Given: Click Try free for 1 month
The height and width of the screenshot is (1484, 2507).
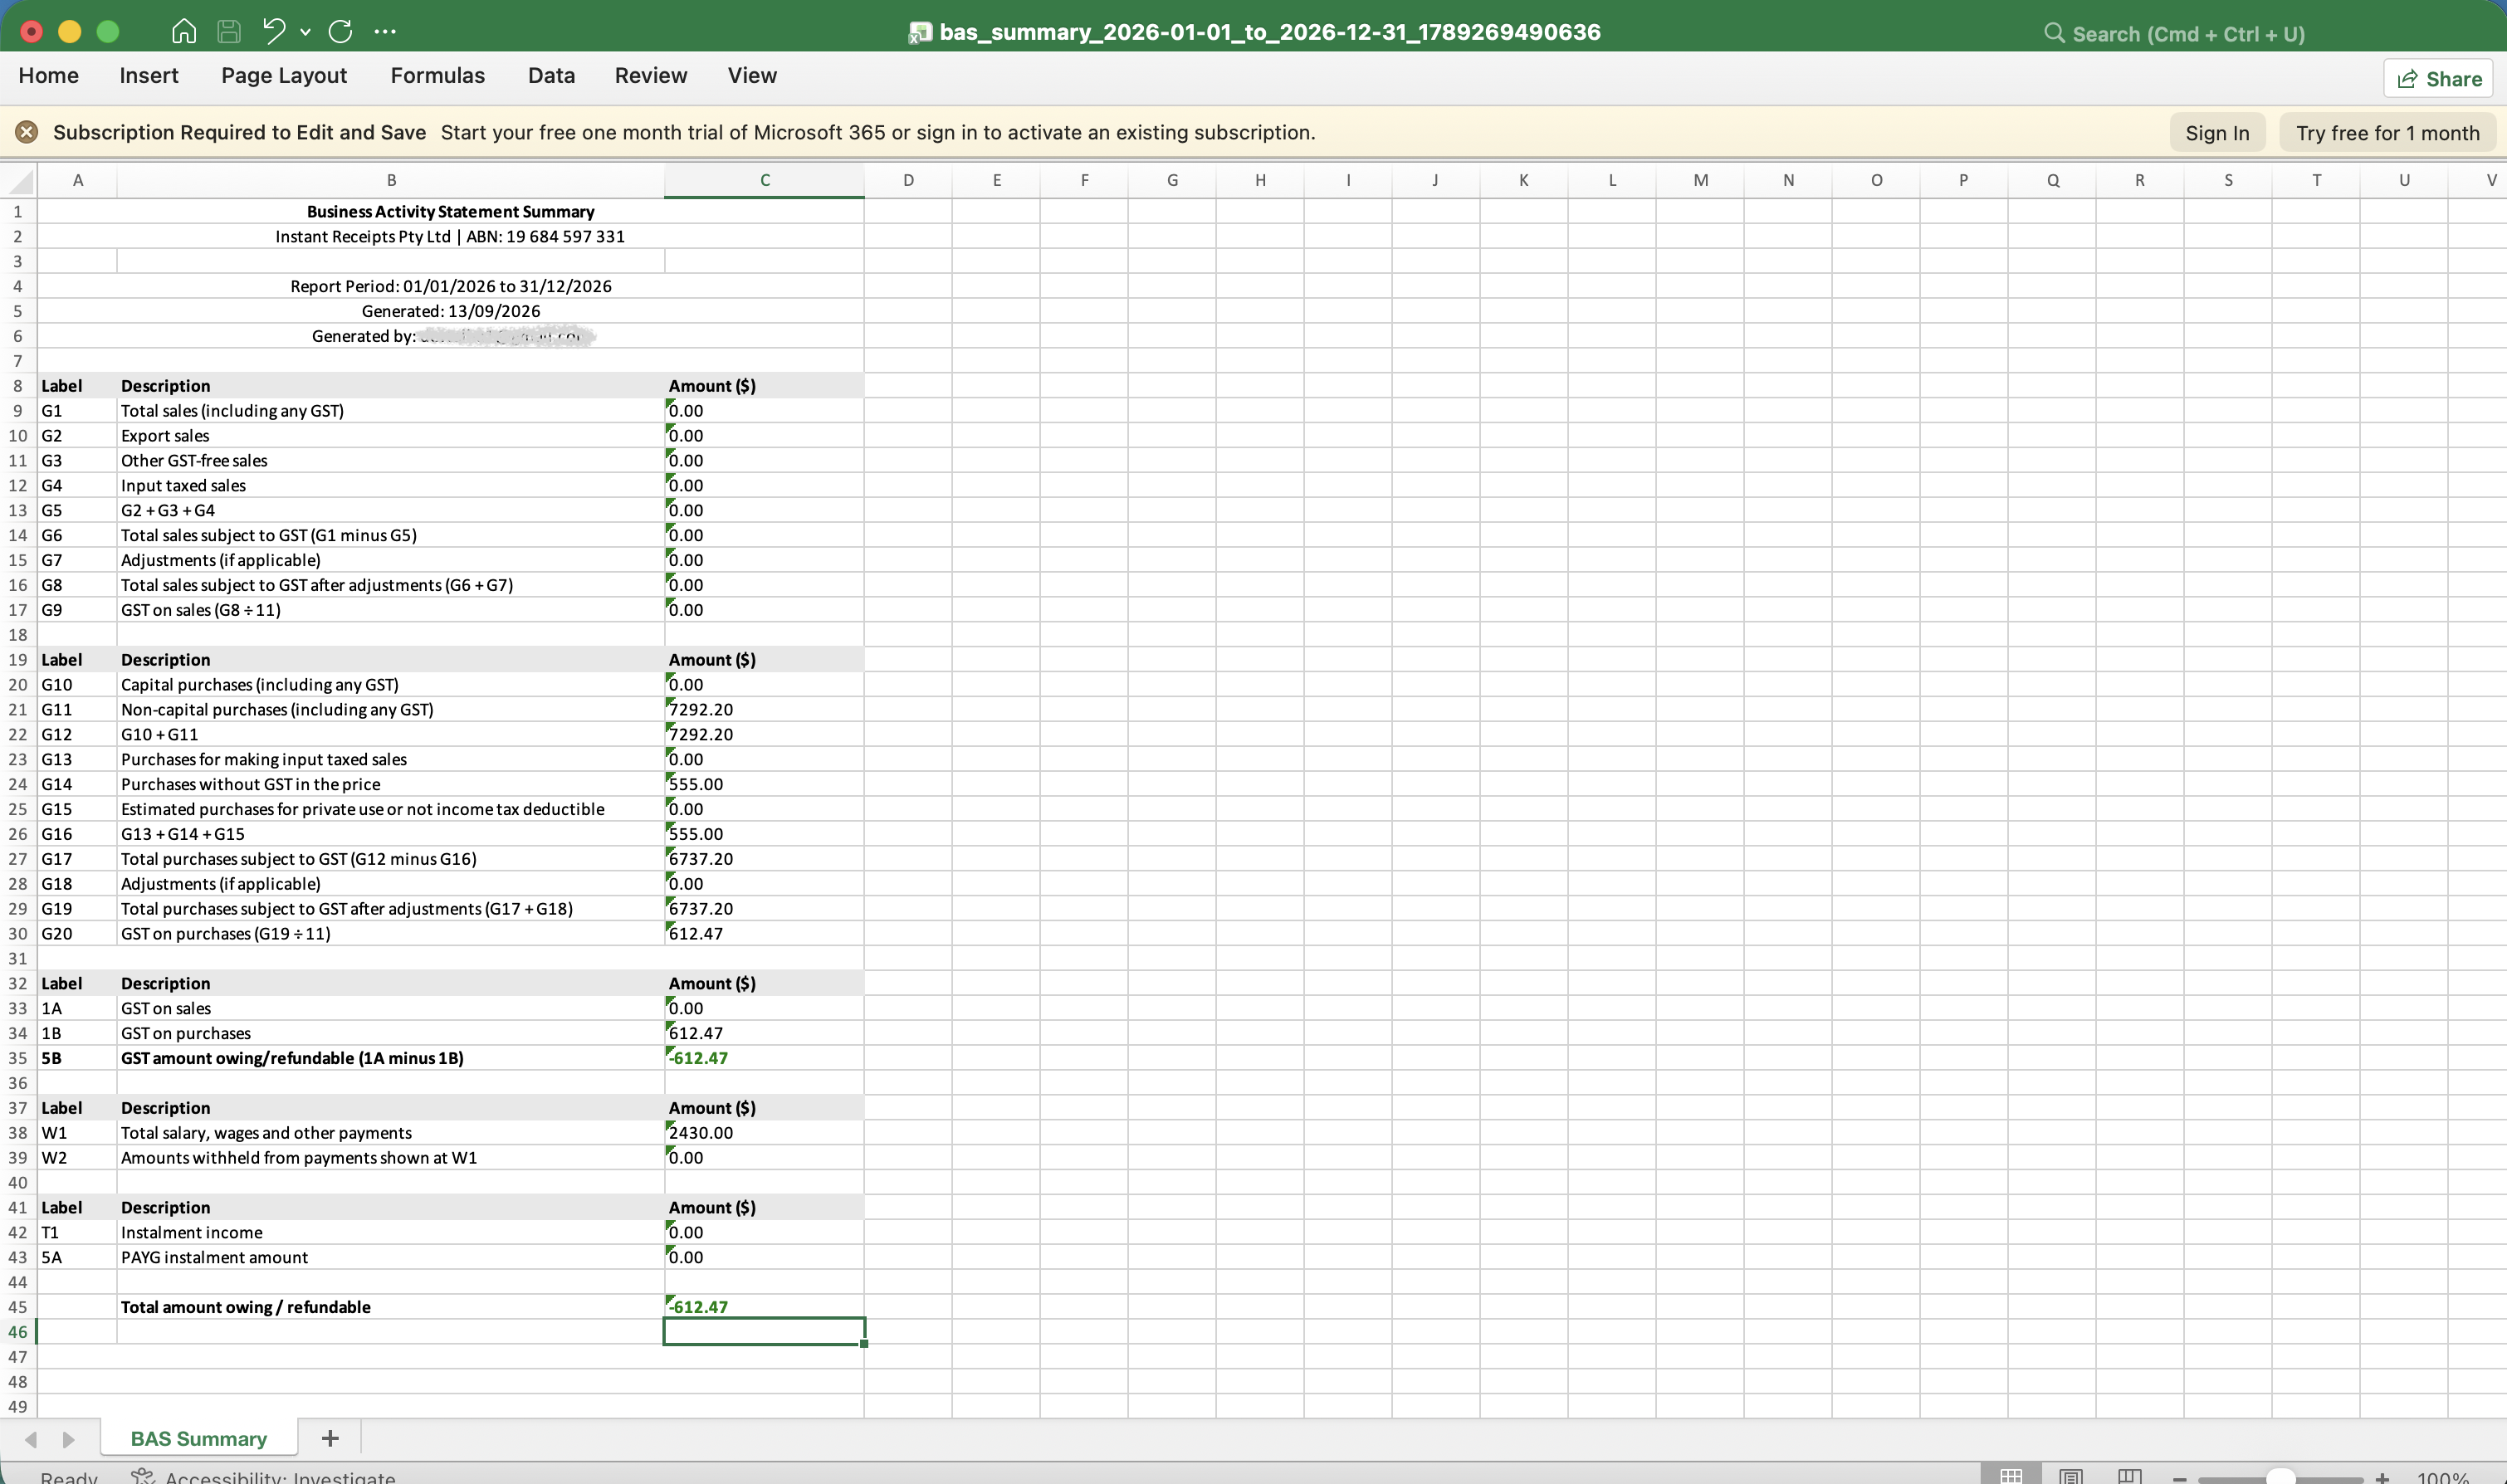Looking at the screenshot, I should (x=2387, y=133).
